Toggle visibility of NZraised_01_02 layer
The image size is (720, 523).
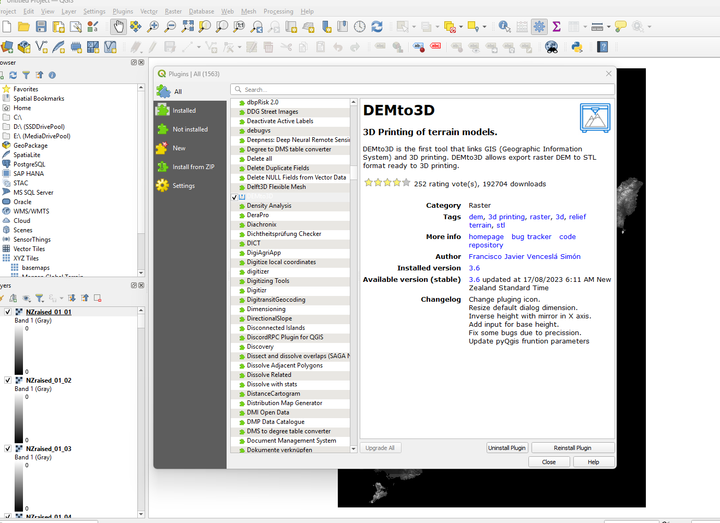coord(8,380)
